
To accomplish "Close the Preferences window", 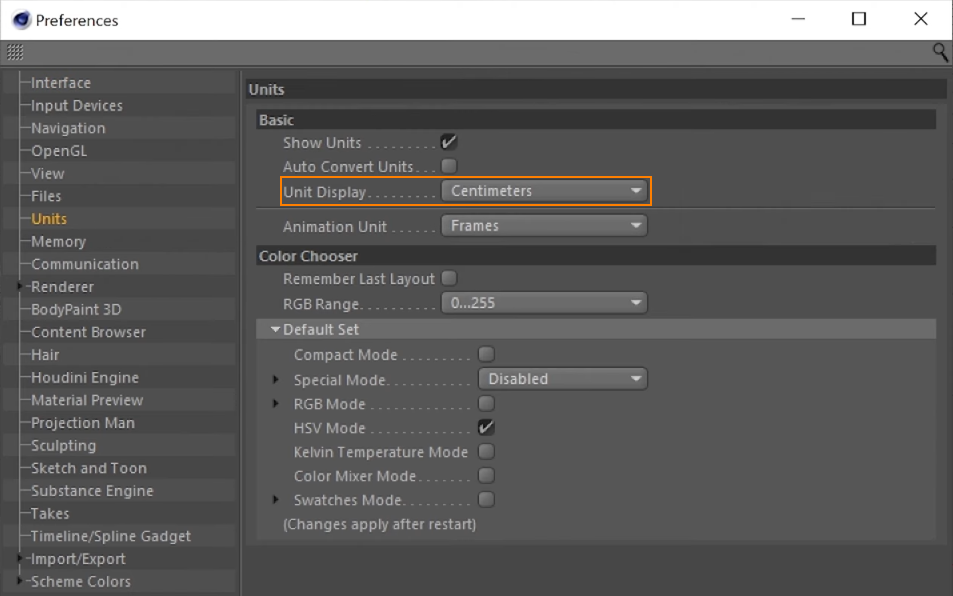I will tap(921, 19).
